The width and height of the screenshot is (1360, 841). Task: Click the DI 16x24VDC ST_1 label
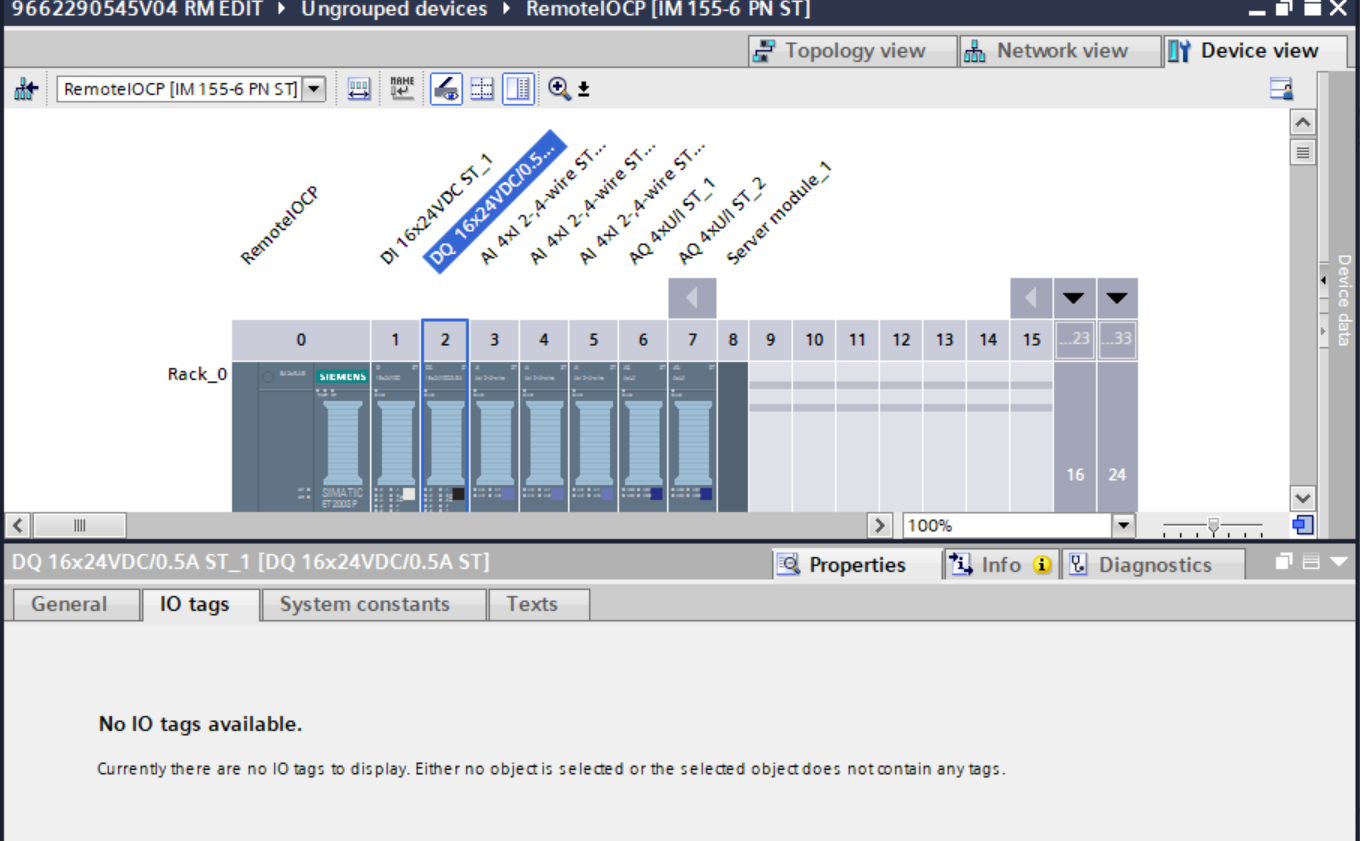436,208
